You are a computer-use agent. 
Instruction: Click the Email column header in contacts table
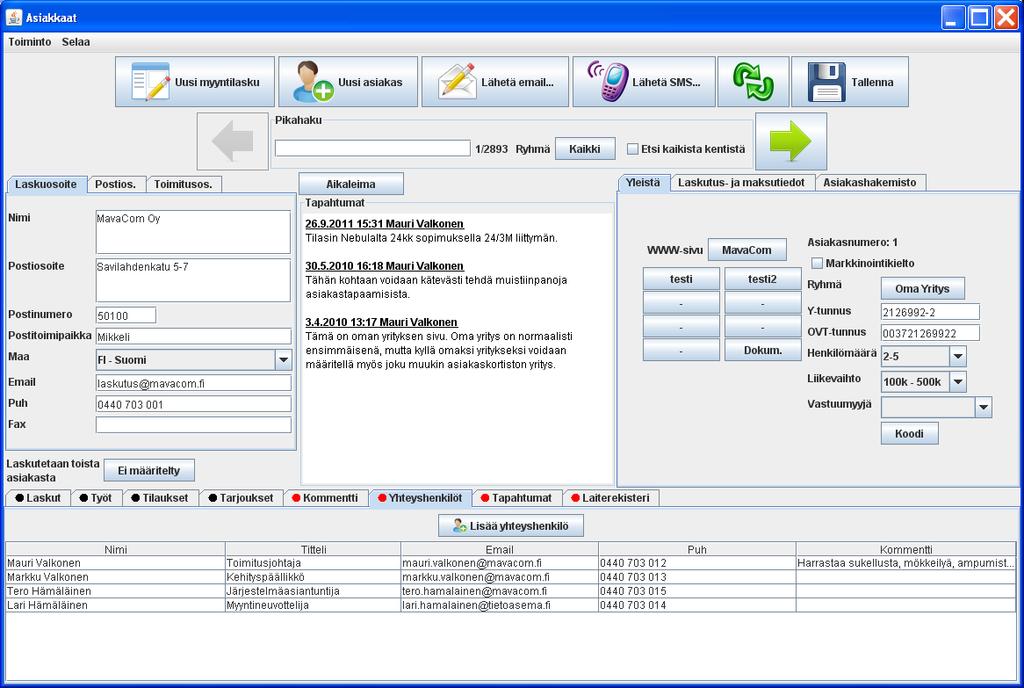coord(500,549)
